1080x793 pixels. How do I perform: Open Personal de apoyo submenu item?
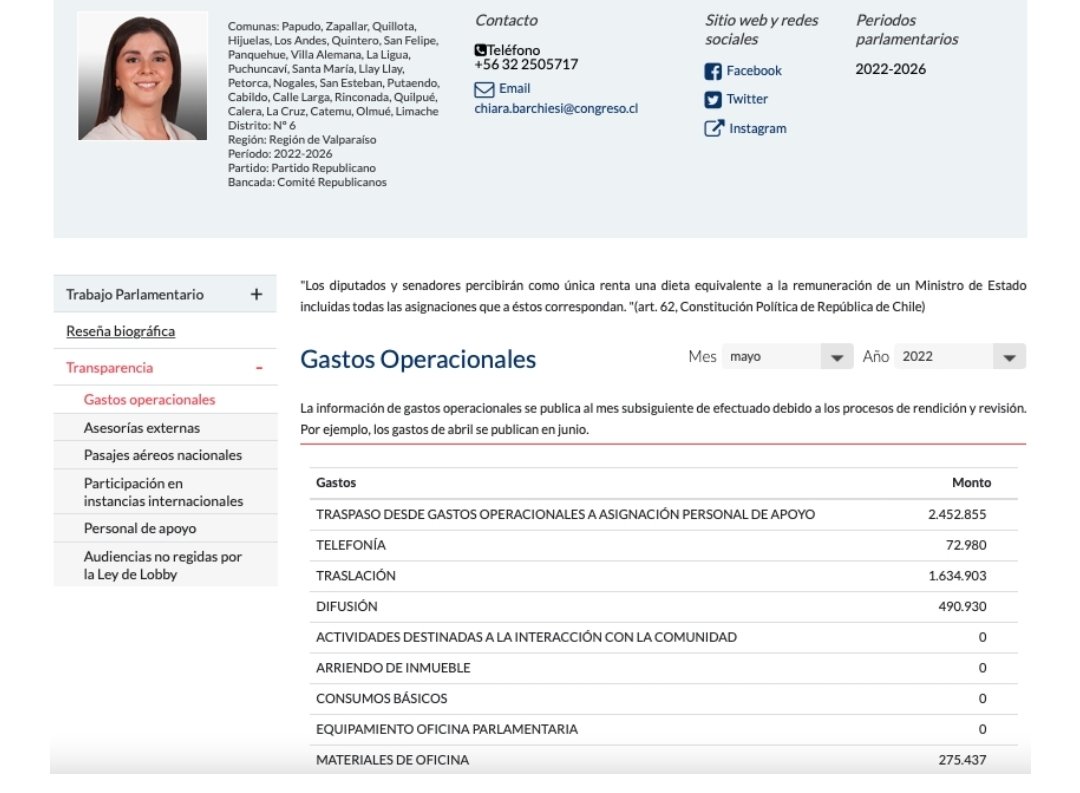click(x=140, y=528)
